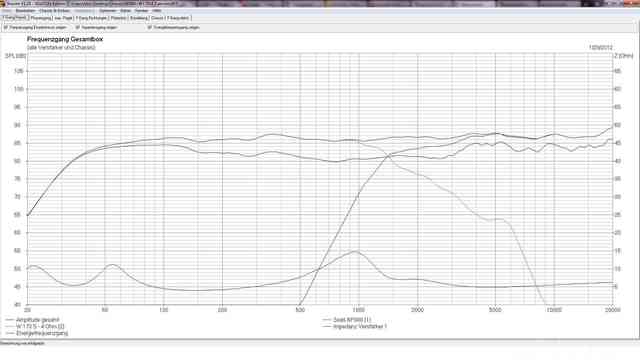Switch to the max. Pegel tab
Image resolution: width=640 pixels, height=360 pixels.
63,18
